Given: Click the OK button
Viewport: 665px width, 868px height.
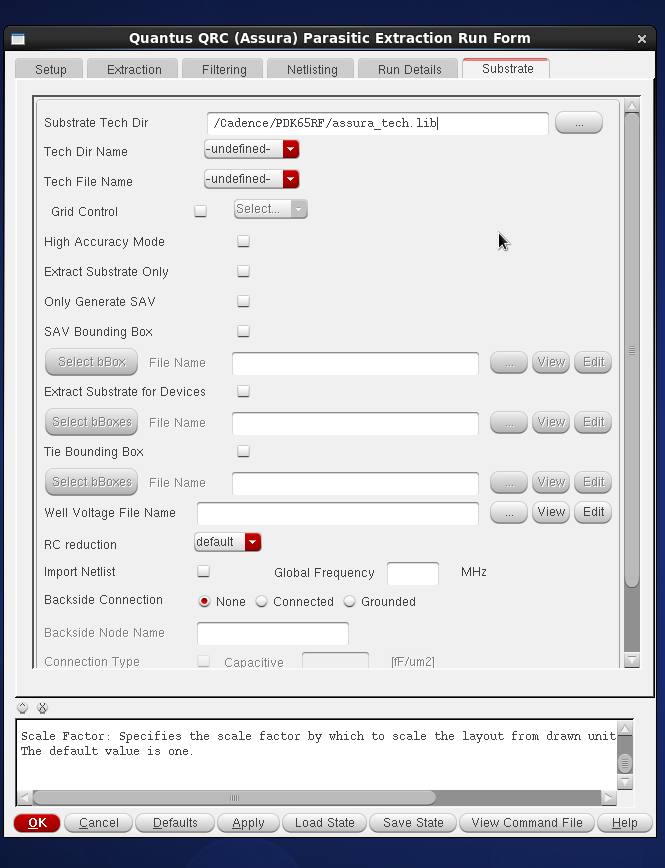Looking at the screenshot, I should pos(37,823).
